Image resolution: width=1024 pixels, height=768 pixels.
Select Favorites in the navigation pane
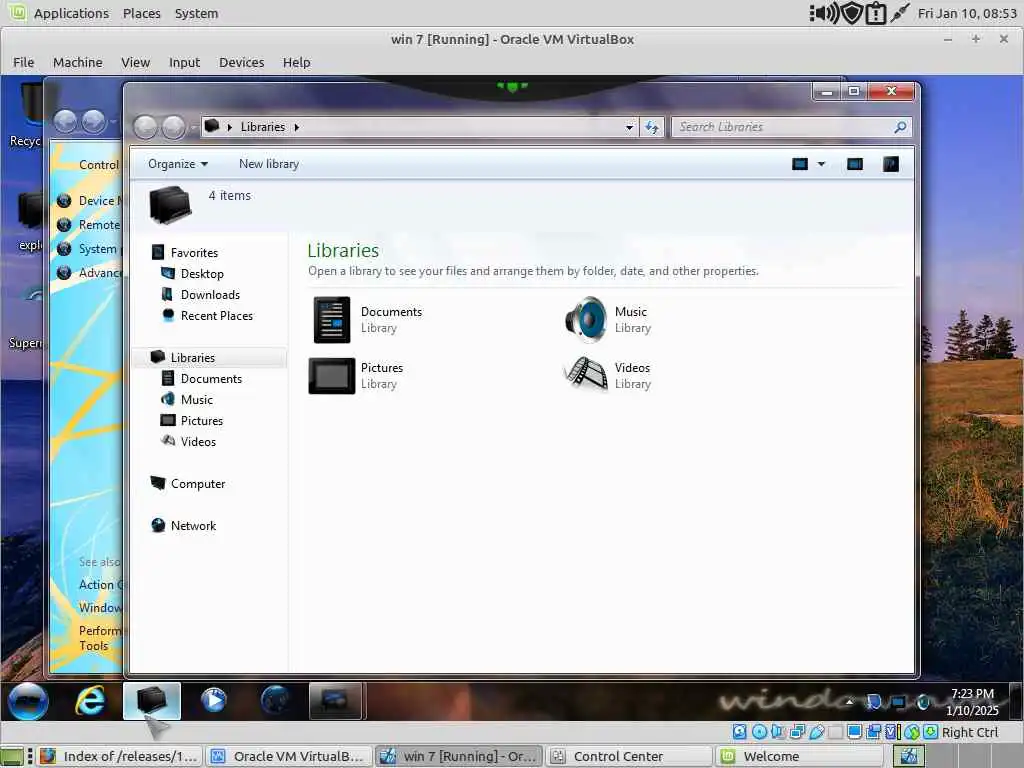point(194,253)
